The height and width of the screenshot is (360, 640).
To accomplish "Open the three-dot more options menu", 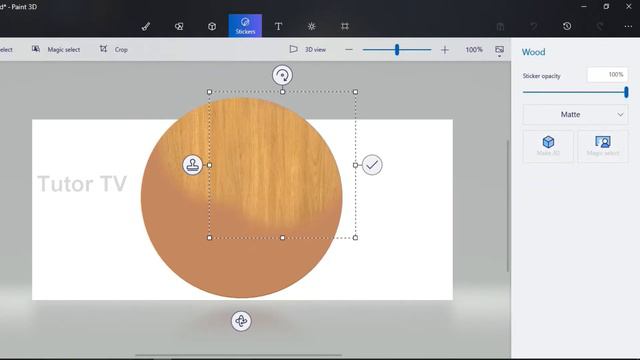I will point(628,26).
